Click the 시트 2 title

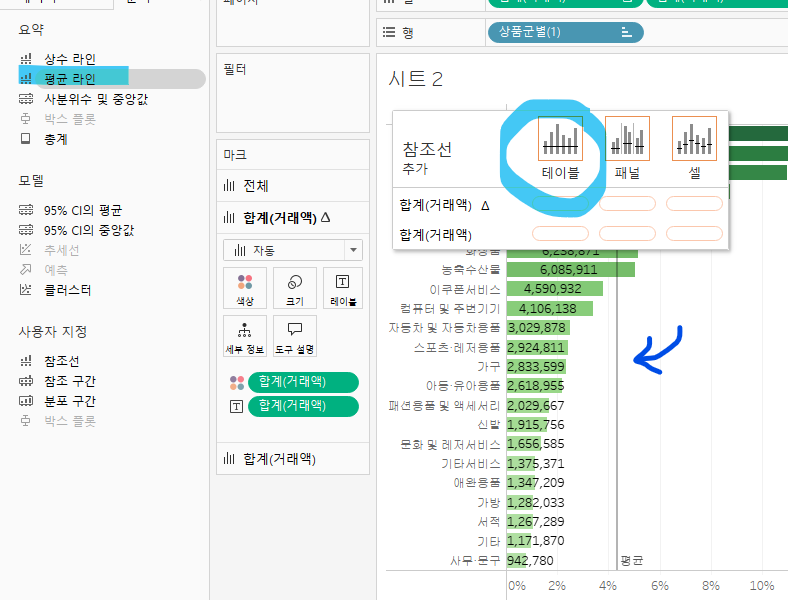tap(415, 79)
